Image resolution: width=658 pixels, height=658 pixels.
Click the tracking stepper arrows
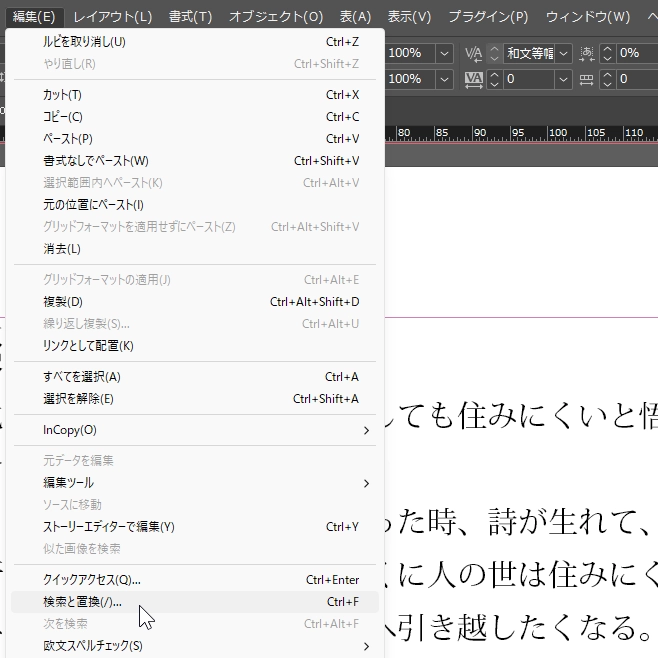pos(494,79)
